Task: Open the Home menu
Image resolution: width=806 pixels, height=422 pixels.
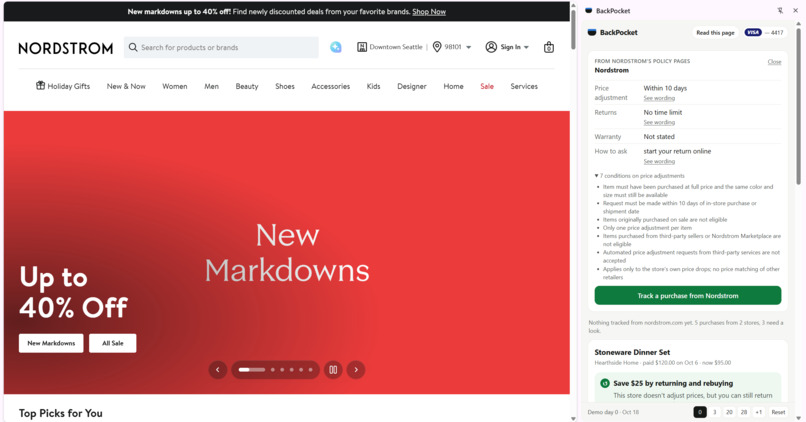Action: point(453,86)
